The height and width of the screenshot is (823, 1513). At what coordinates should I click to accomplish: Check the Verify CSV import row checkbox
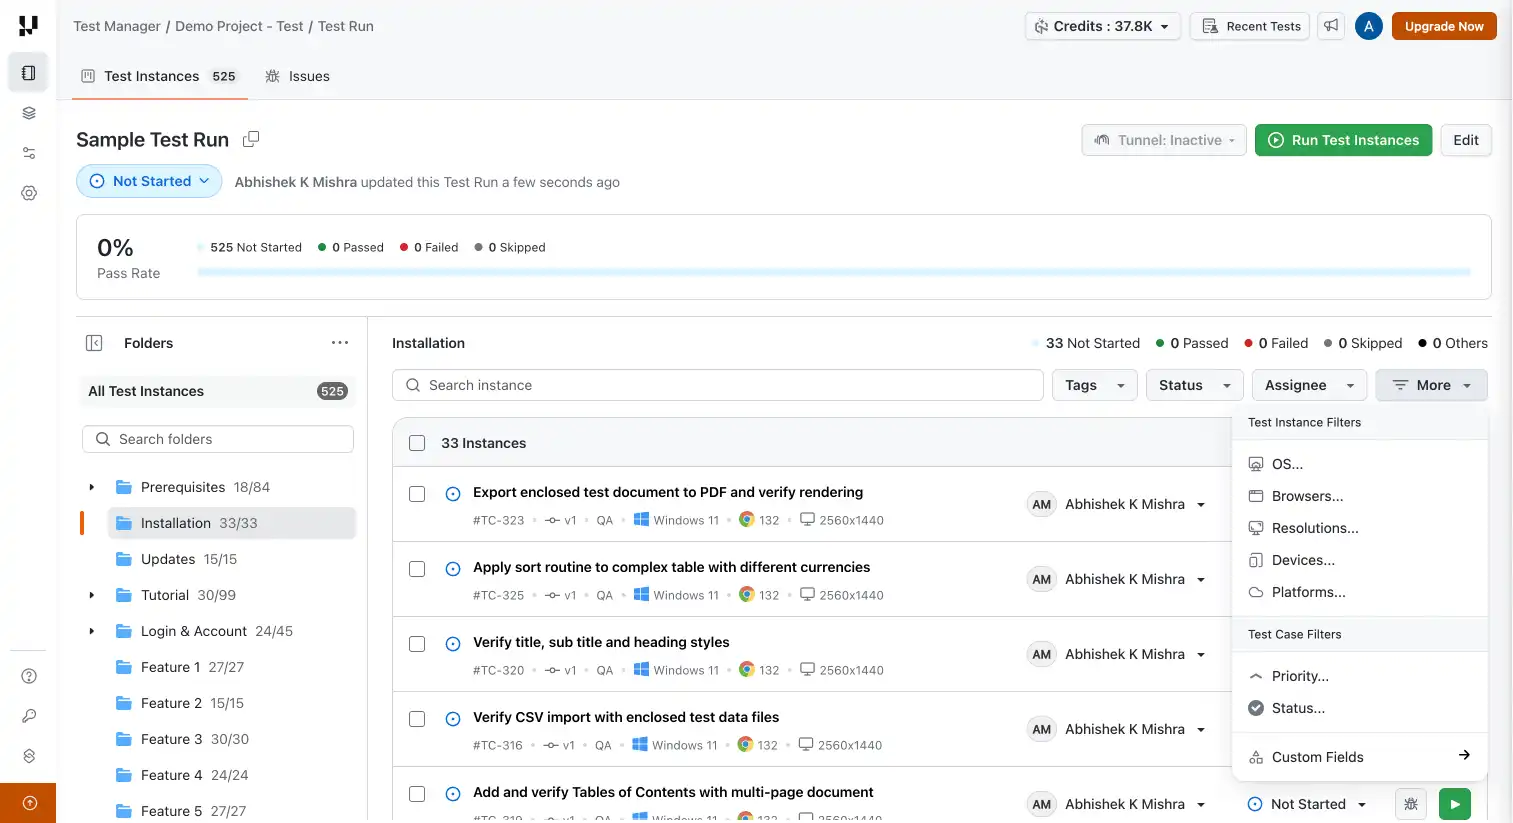[x=417, y=719]
